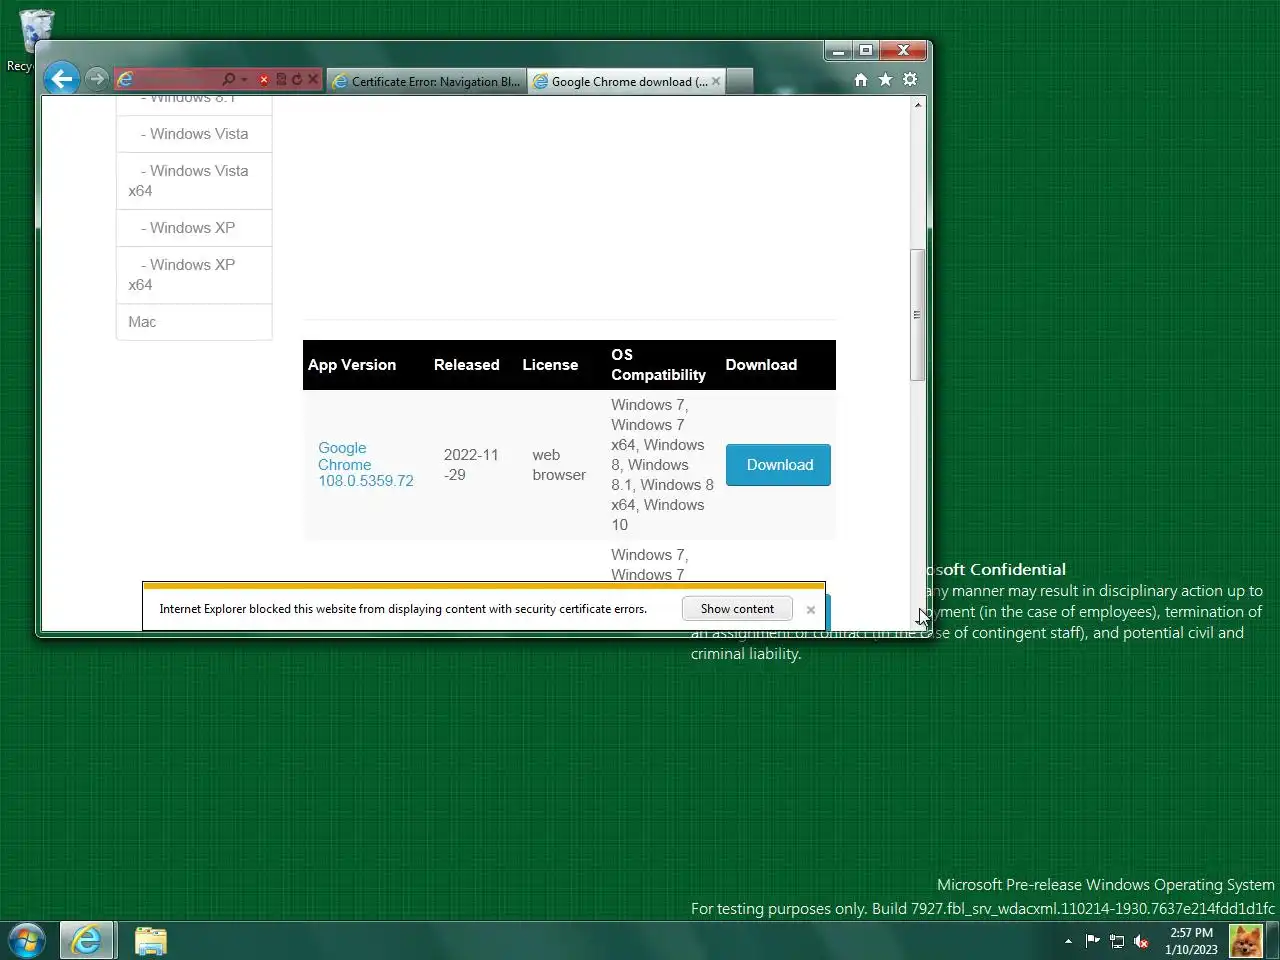Viewport: 1280px width, 960px height.
Task: Select the Windows Vista sidebar item
Action: pos(194,134)
